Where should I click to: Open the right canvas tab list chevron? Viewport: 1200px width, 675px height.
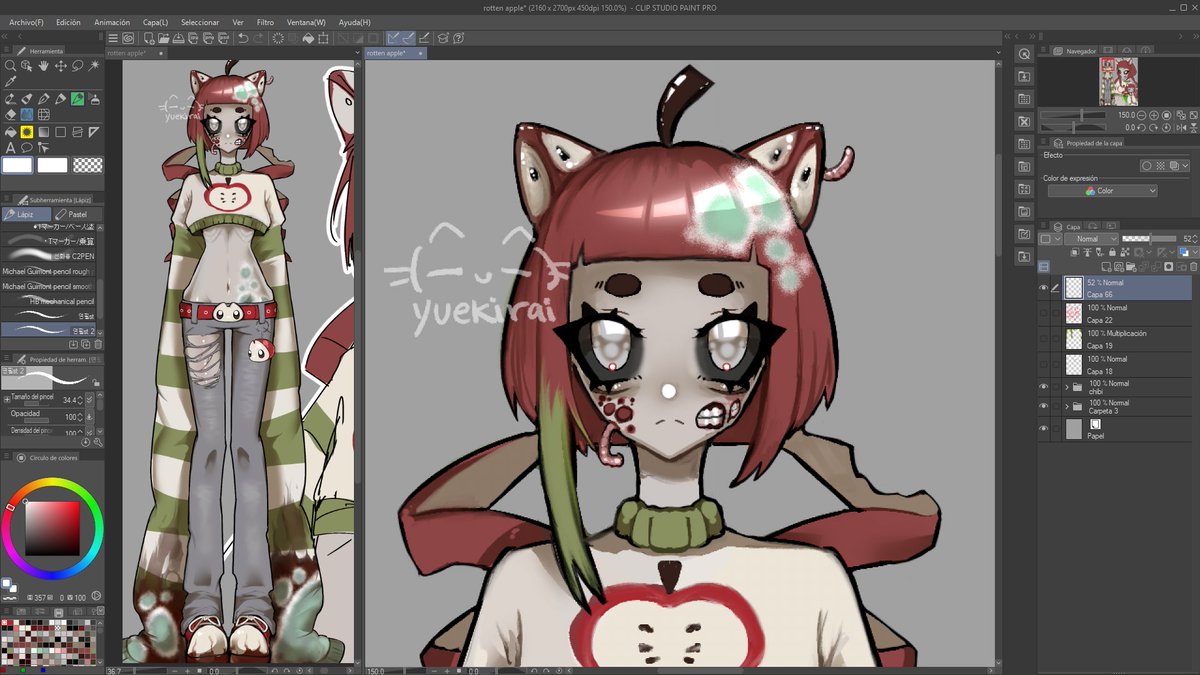[x=999, y=53]
